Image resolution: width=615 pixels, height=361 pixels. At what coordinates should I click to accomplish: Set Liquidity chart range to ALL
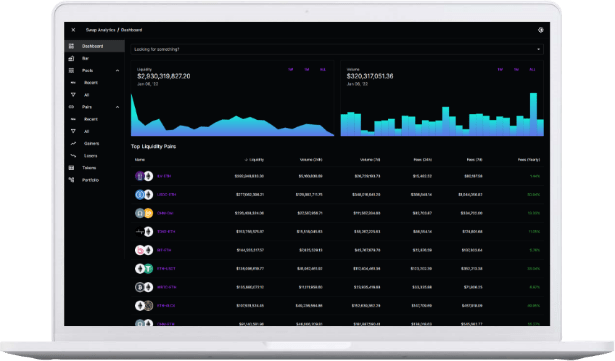click(322, 69)
